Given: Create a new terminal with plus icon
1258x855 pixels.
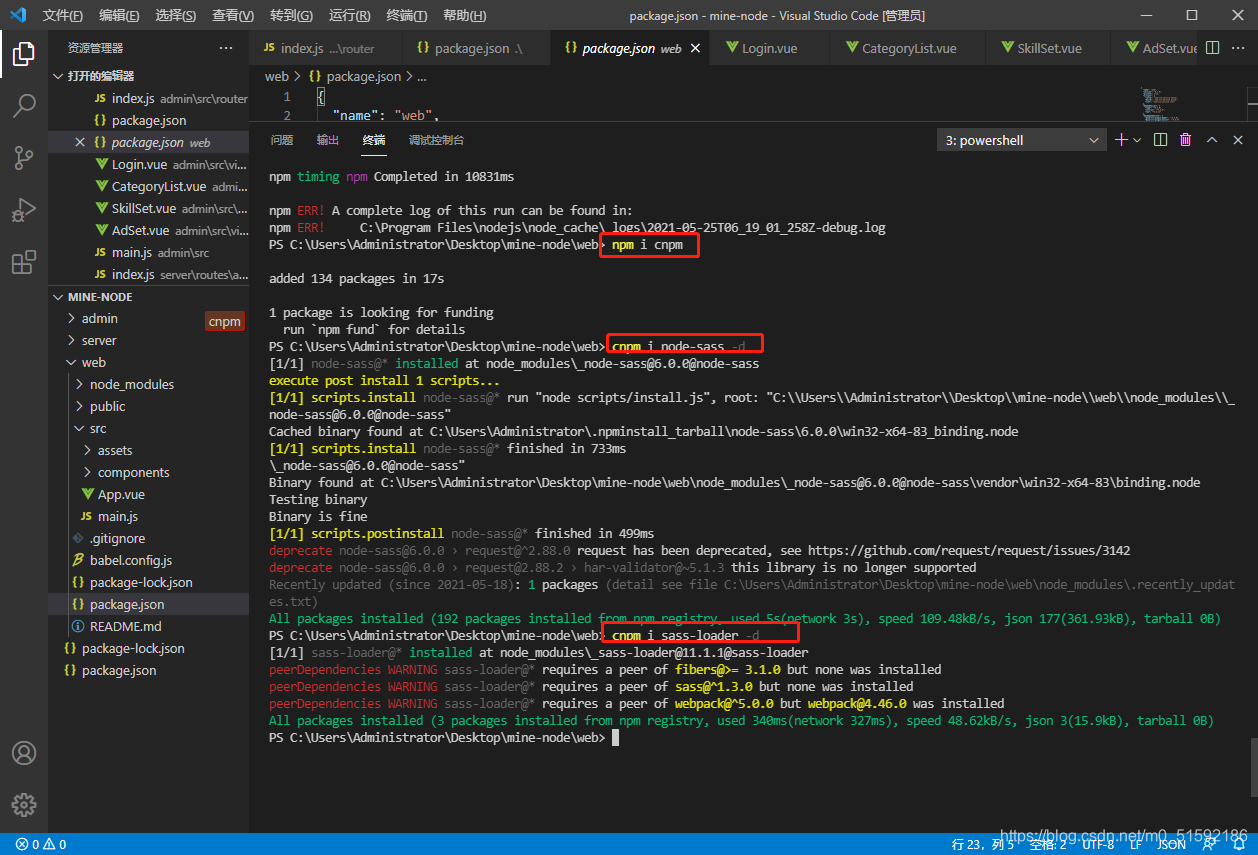Looking at the screenshot, I should click(1122, 140).
